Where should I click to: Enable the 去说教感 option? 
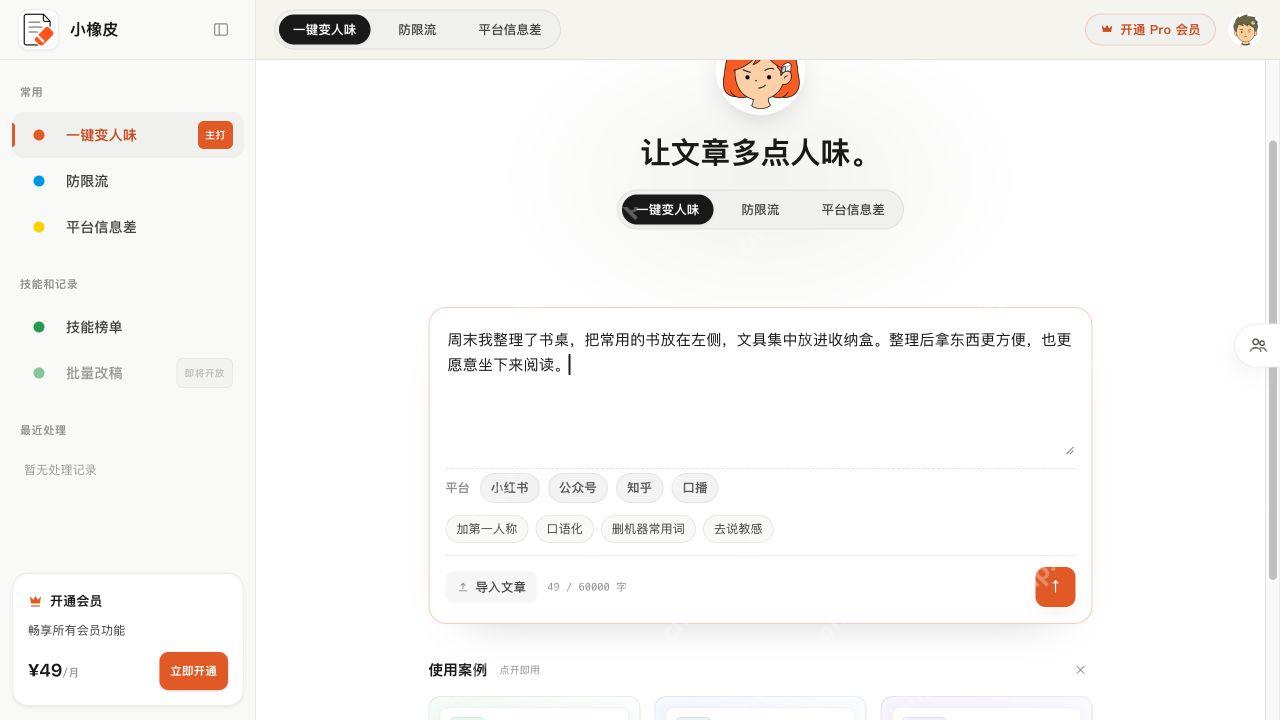point(738,529)
